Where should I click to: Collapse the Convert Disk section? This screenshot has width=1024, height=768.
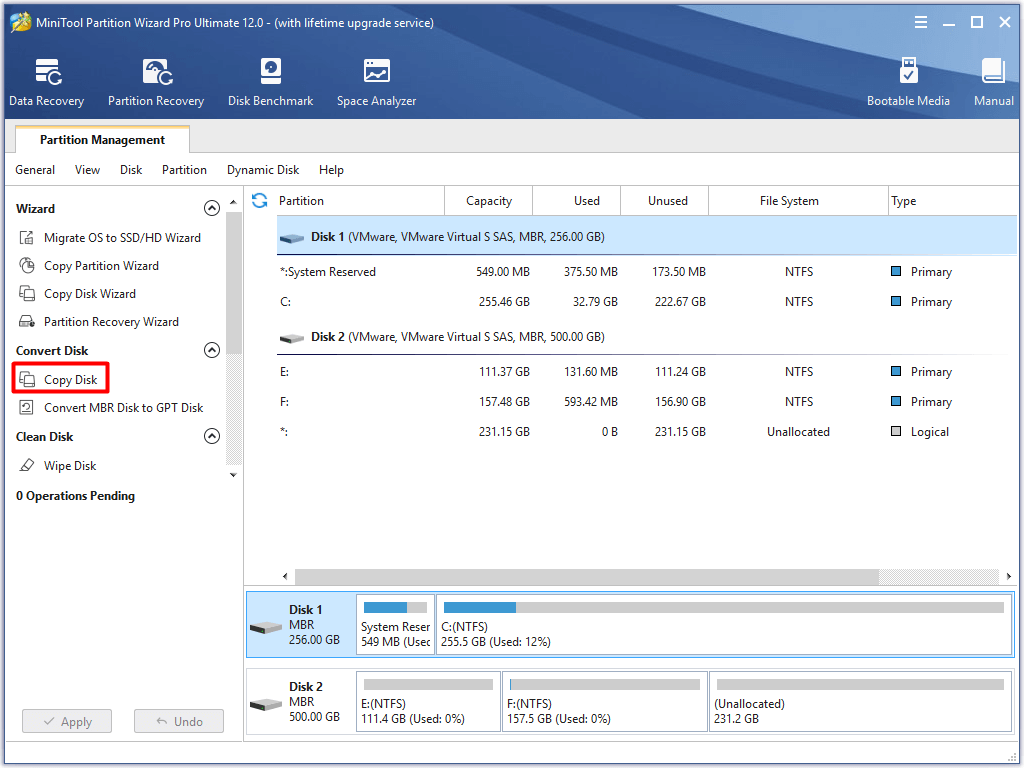212,350
